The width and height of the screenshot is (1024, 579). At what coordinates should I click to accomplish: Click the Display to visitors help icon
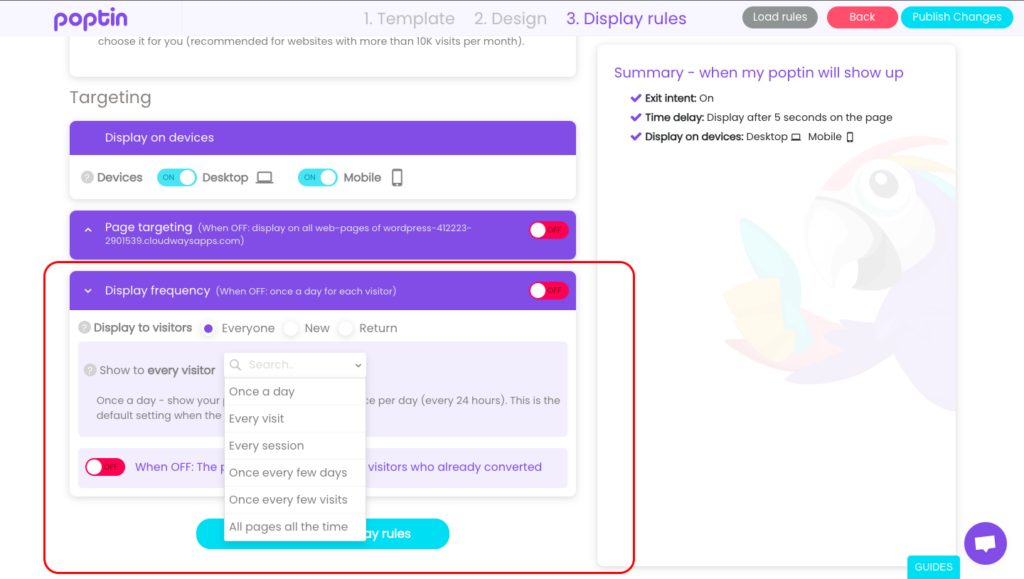(85, 328)
